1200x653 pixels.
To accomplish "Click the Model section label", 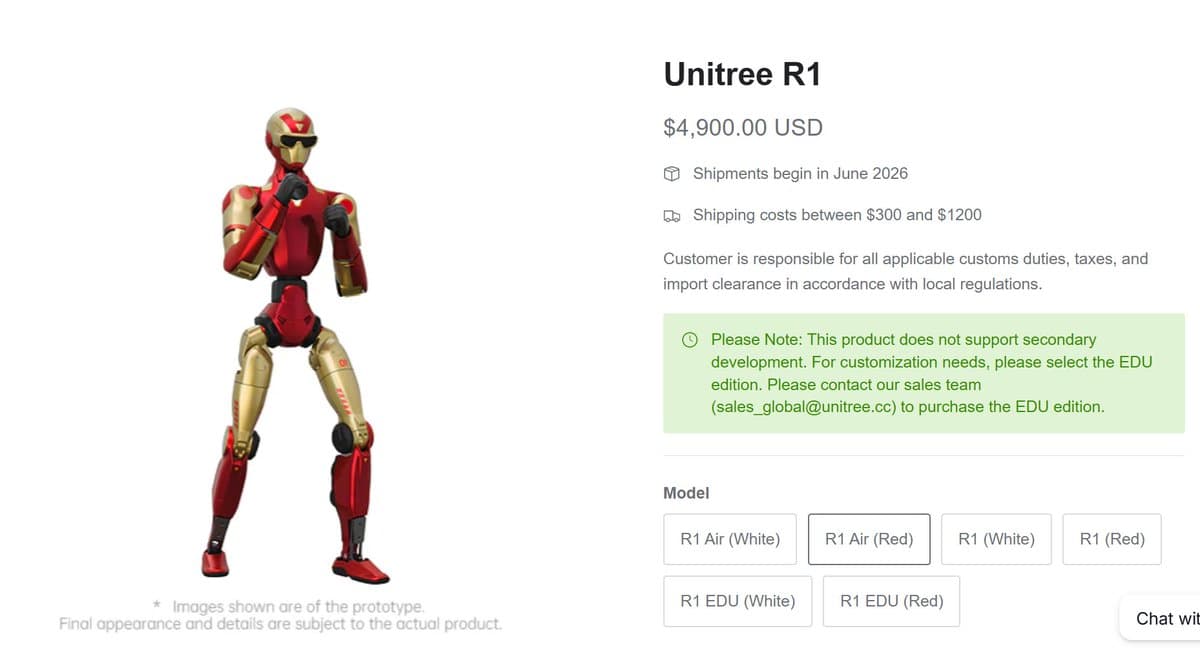I will click(x=686, y=493).
